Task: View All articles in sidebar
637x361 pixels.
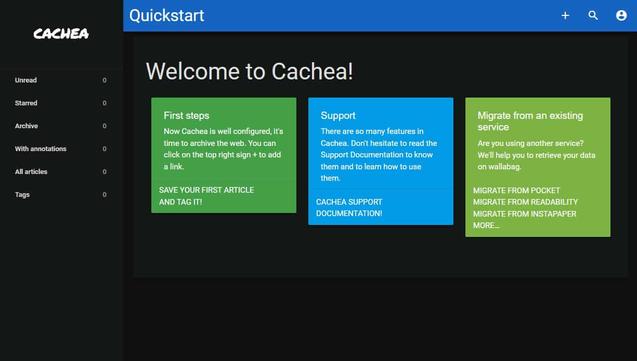Action: pyautogui.click(x=61, y=172)
